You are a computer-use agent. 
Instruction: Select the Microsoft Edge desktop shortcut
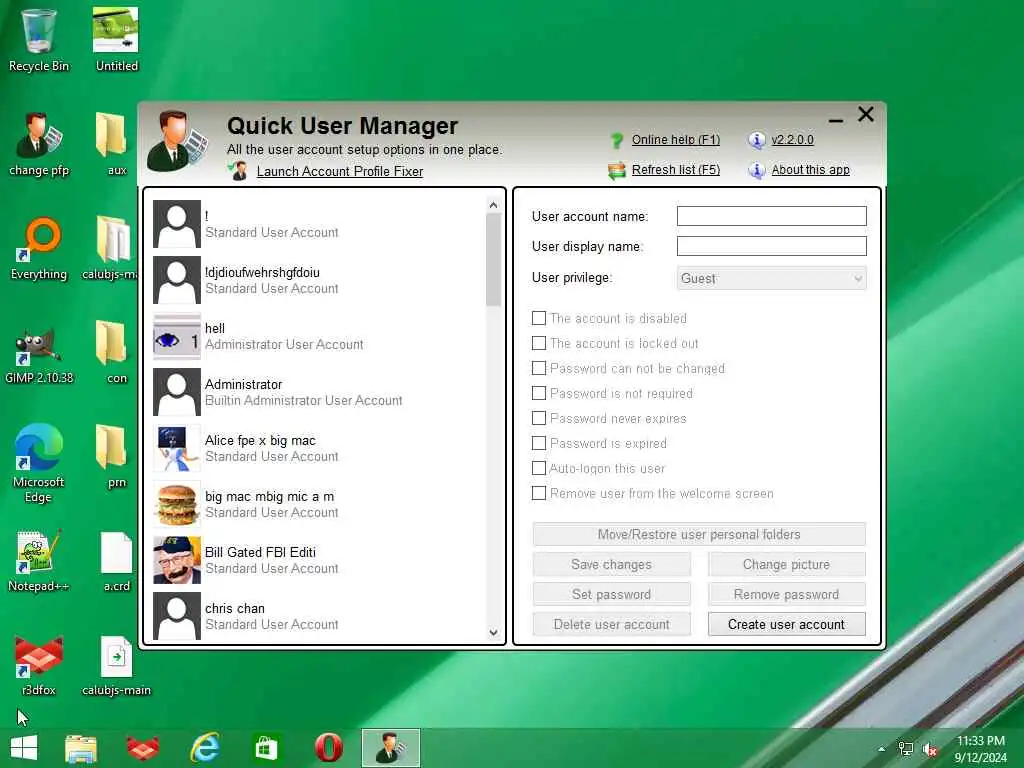click(x=39, y=462)
